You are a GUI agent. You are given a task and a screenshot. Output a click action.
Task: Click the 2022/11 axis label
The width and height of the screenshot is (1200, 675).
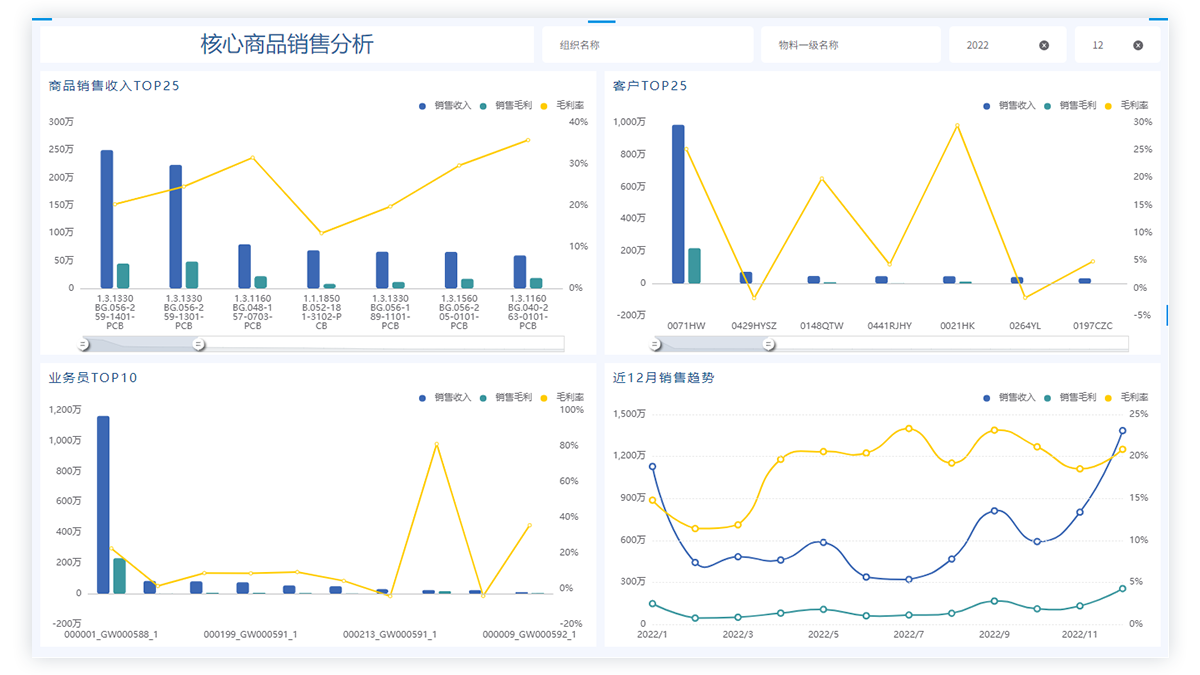[1080, 634]
